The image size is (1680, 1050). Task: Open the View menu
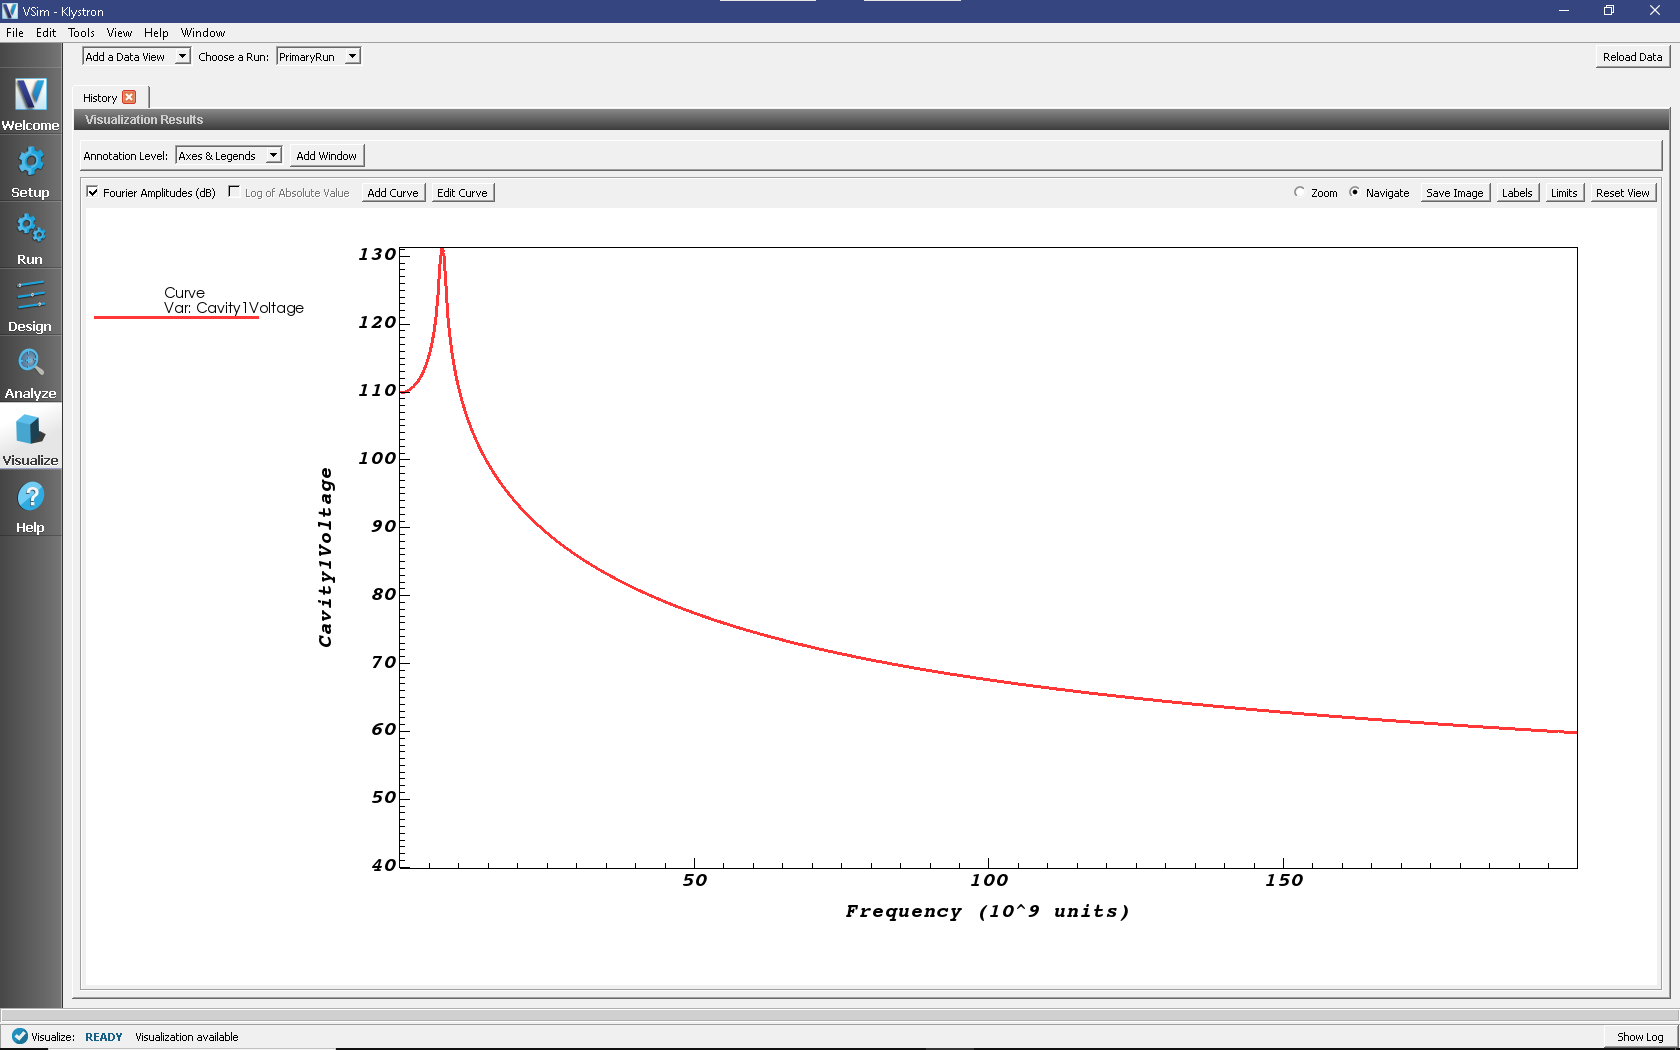pos(119,33)
